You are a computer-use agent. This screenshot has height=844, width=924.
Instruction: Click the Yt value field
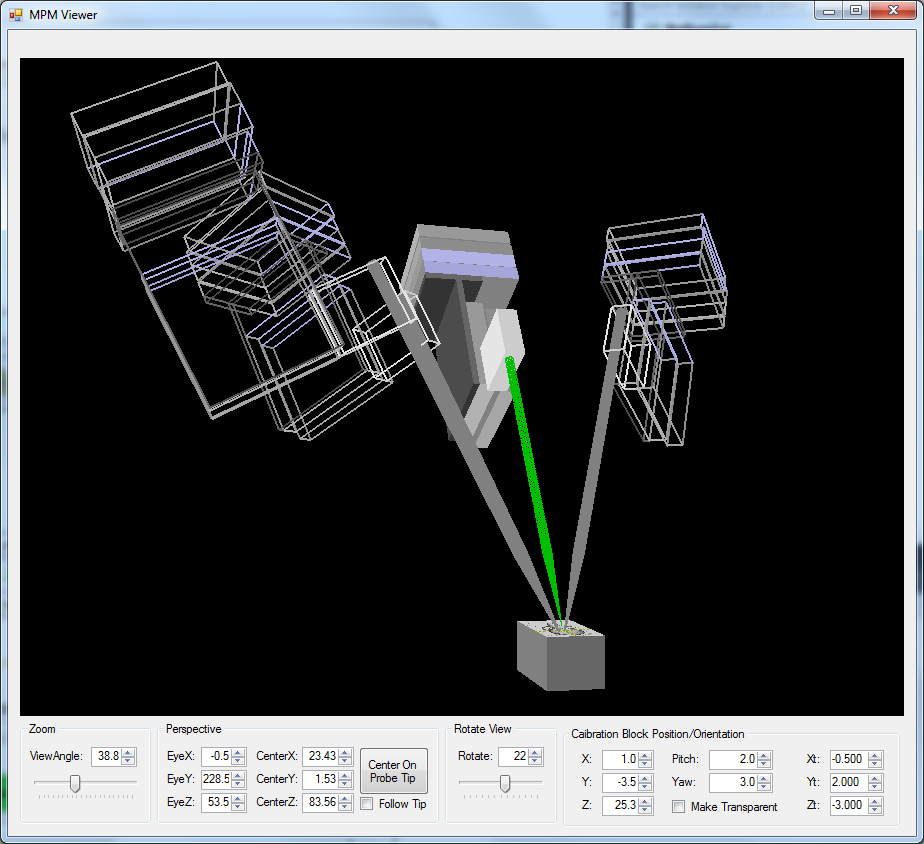pyautogui.click(x=849, y=782)
